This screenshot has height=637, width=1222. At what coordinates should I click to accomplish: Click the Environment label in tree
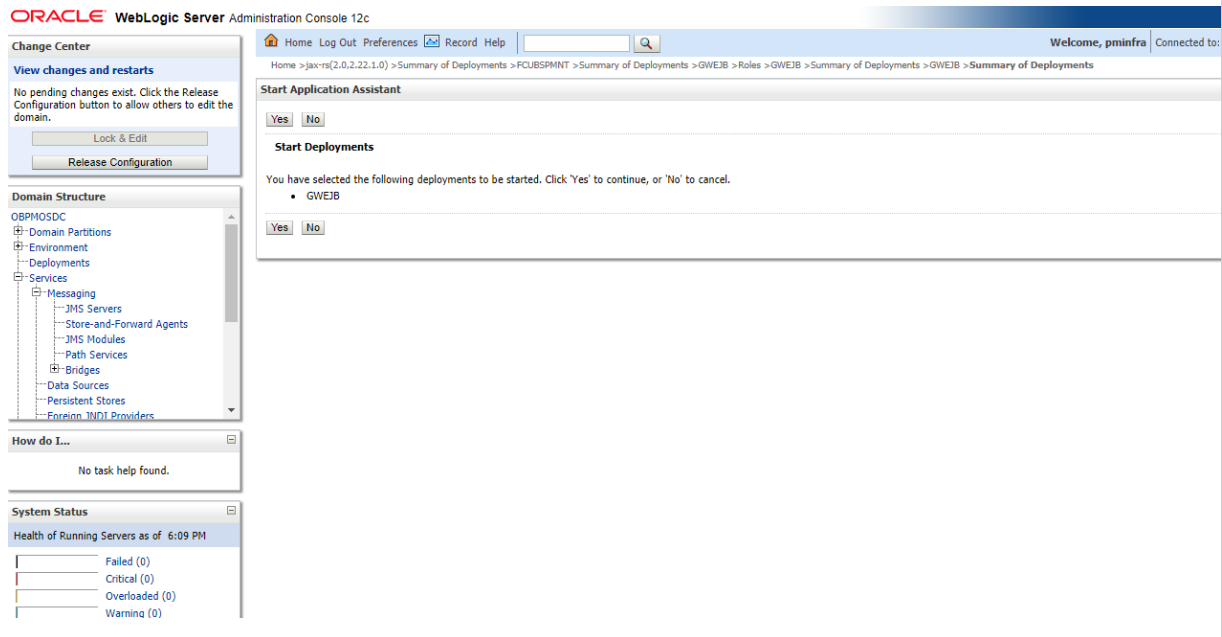[58, 248]
